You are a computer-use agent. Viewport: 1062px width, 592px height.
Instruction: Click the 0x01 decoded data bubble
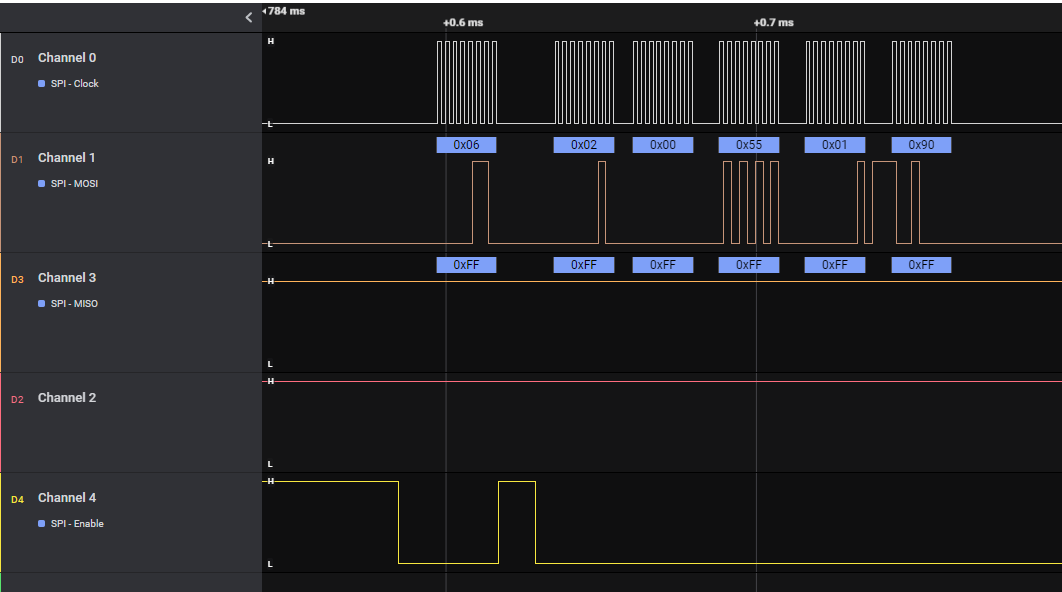[x=834, y=145]
